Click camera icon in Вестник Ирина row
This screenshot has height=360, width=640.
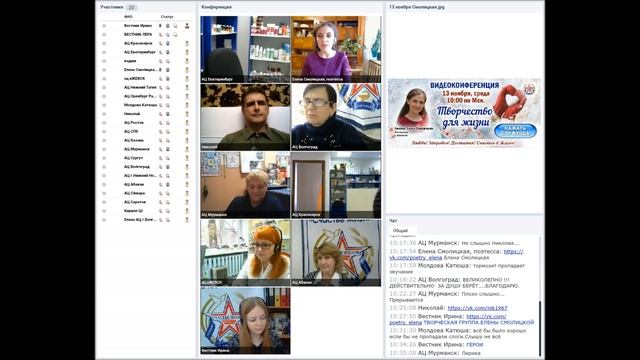point(168,26)
